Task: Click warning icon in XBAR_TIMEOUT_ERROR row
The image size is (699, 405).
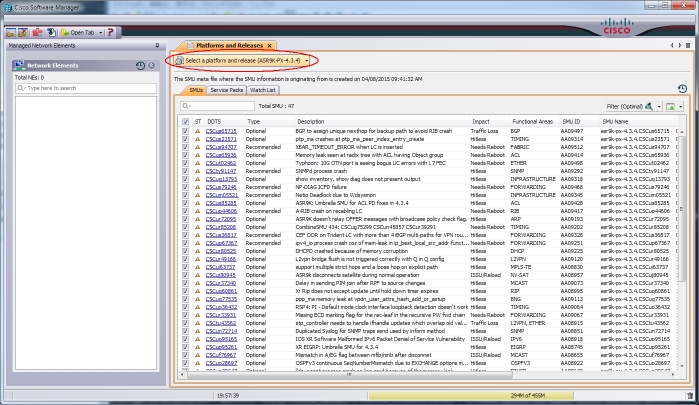Action: pos(197,147)
